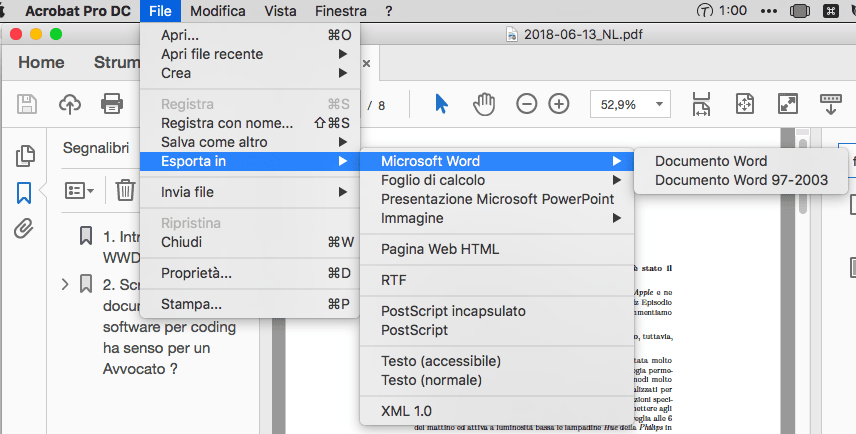Choose Documento Word 97-2003

[741, 180]
